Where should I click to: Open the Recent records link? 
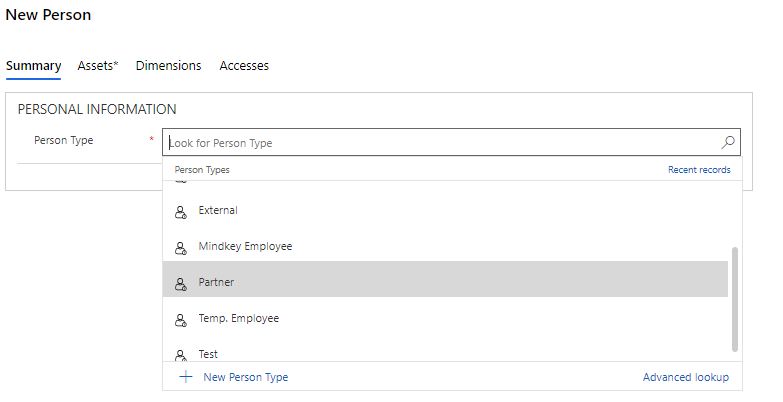coord(699,170)
